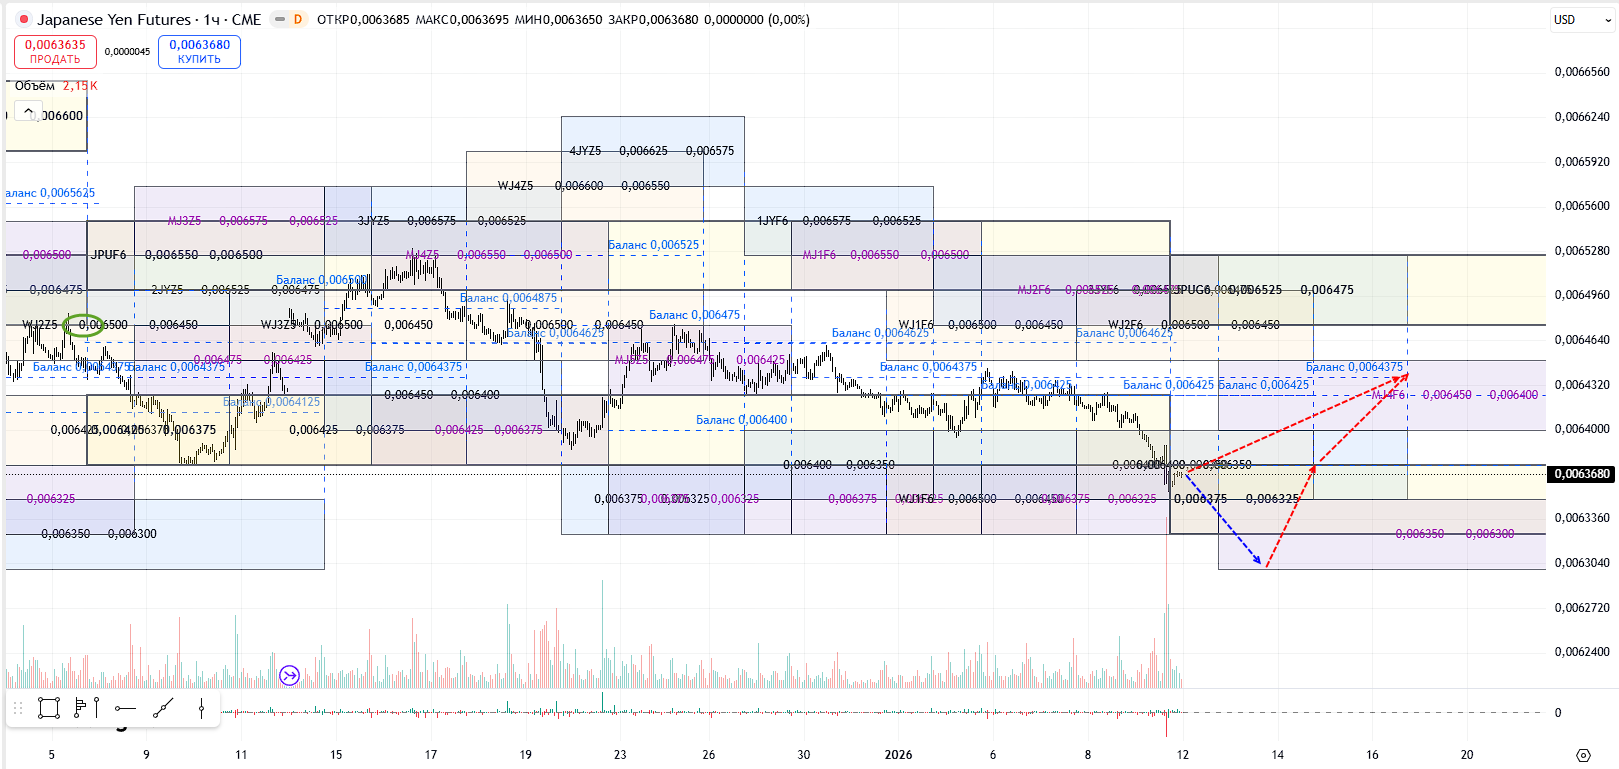
Task: Open the chart settings gear icon
Action: click(1583, 755)
